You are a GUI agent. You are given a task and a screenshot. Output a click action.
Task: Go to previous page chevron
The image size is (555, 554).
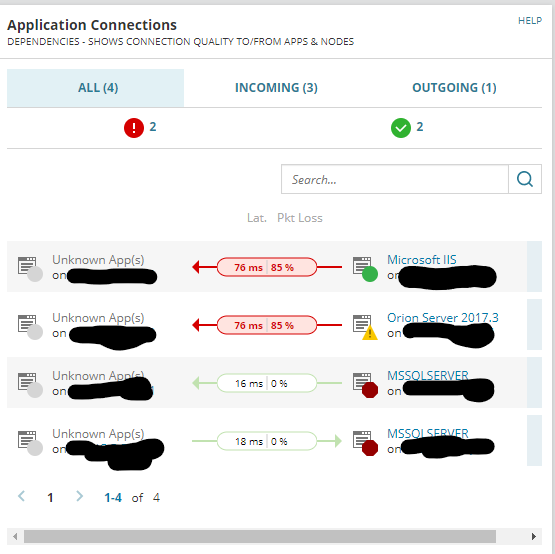coord(21,496)
